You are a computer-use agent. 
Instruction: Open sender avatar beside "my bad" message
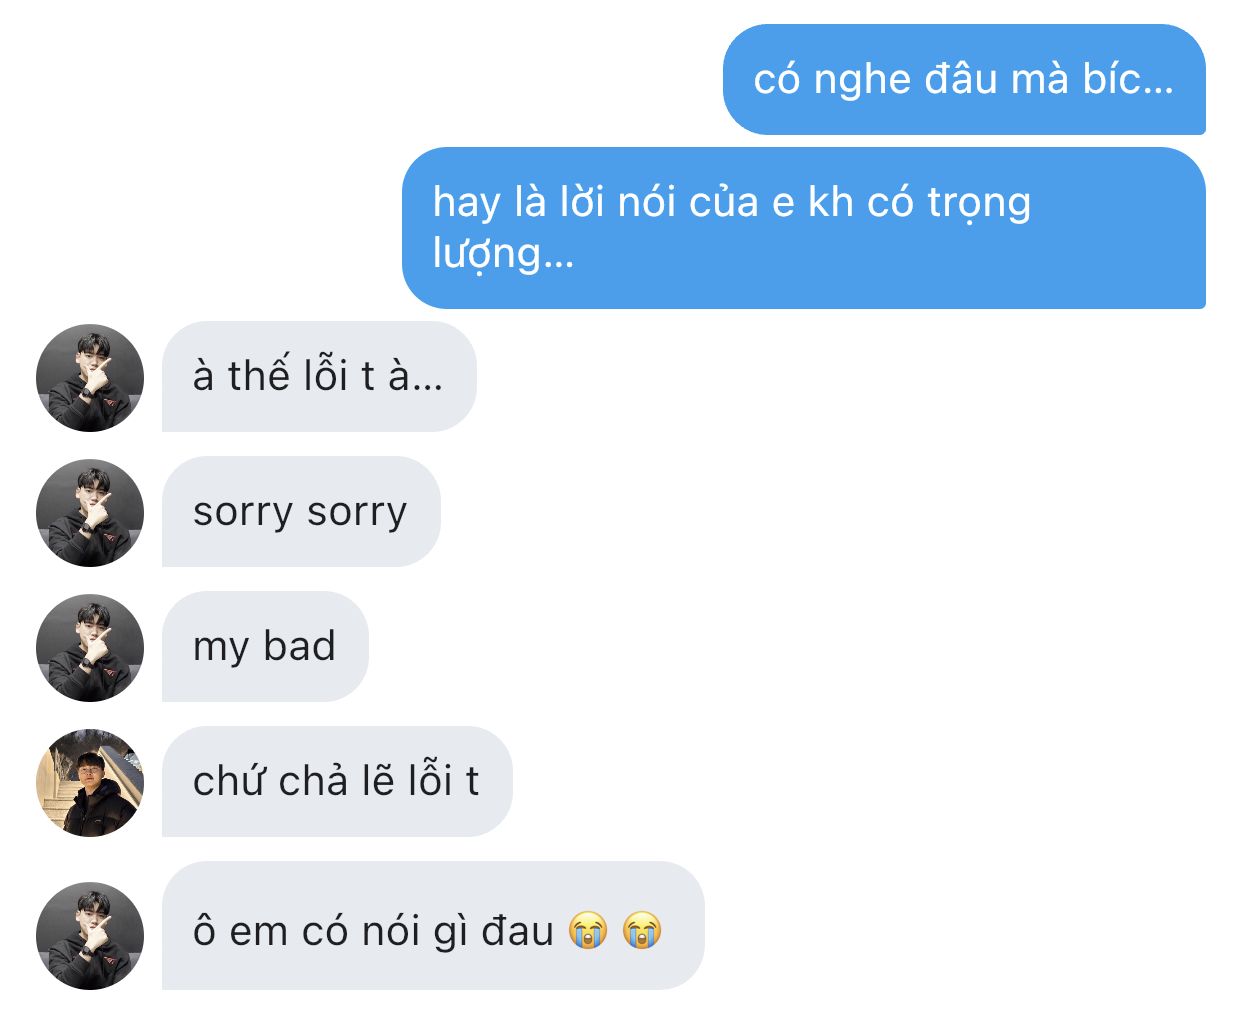(x=90, y=647)
